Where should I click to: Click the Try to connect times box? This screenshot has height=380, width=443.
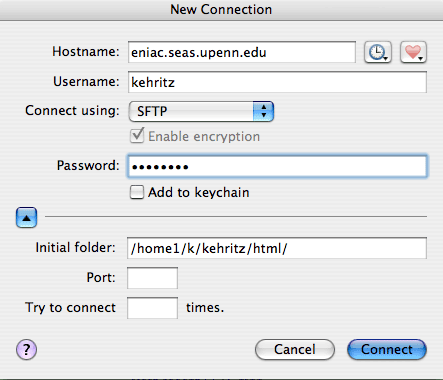coord(152,308)
